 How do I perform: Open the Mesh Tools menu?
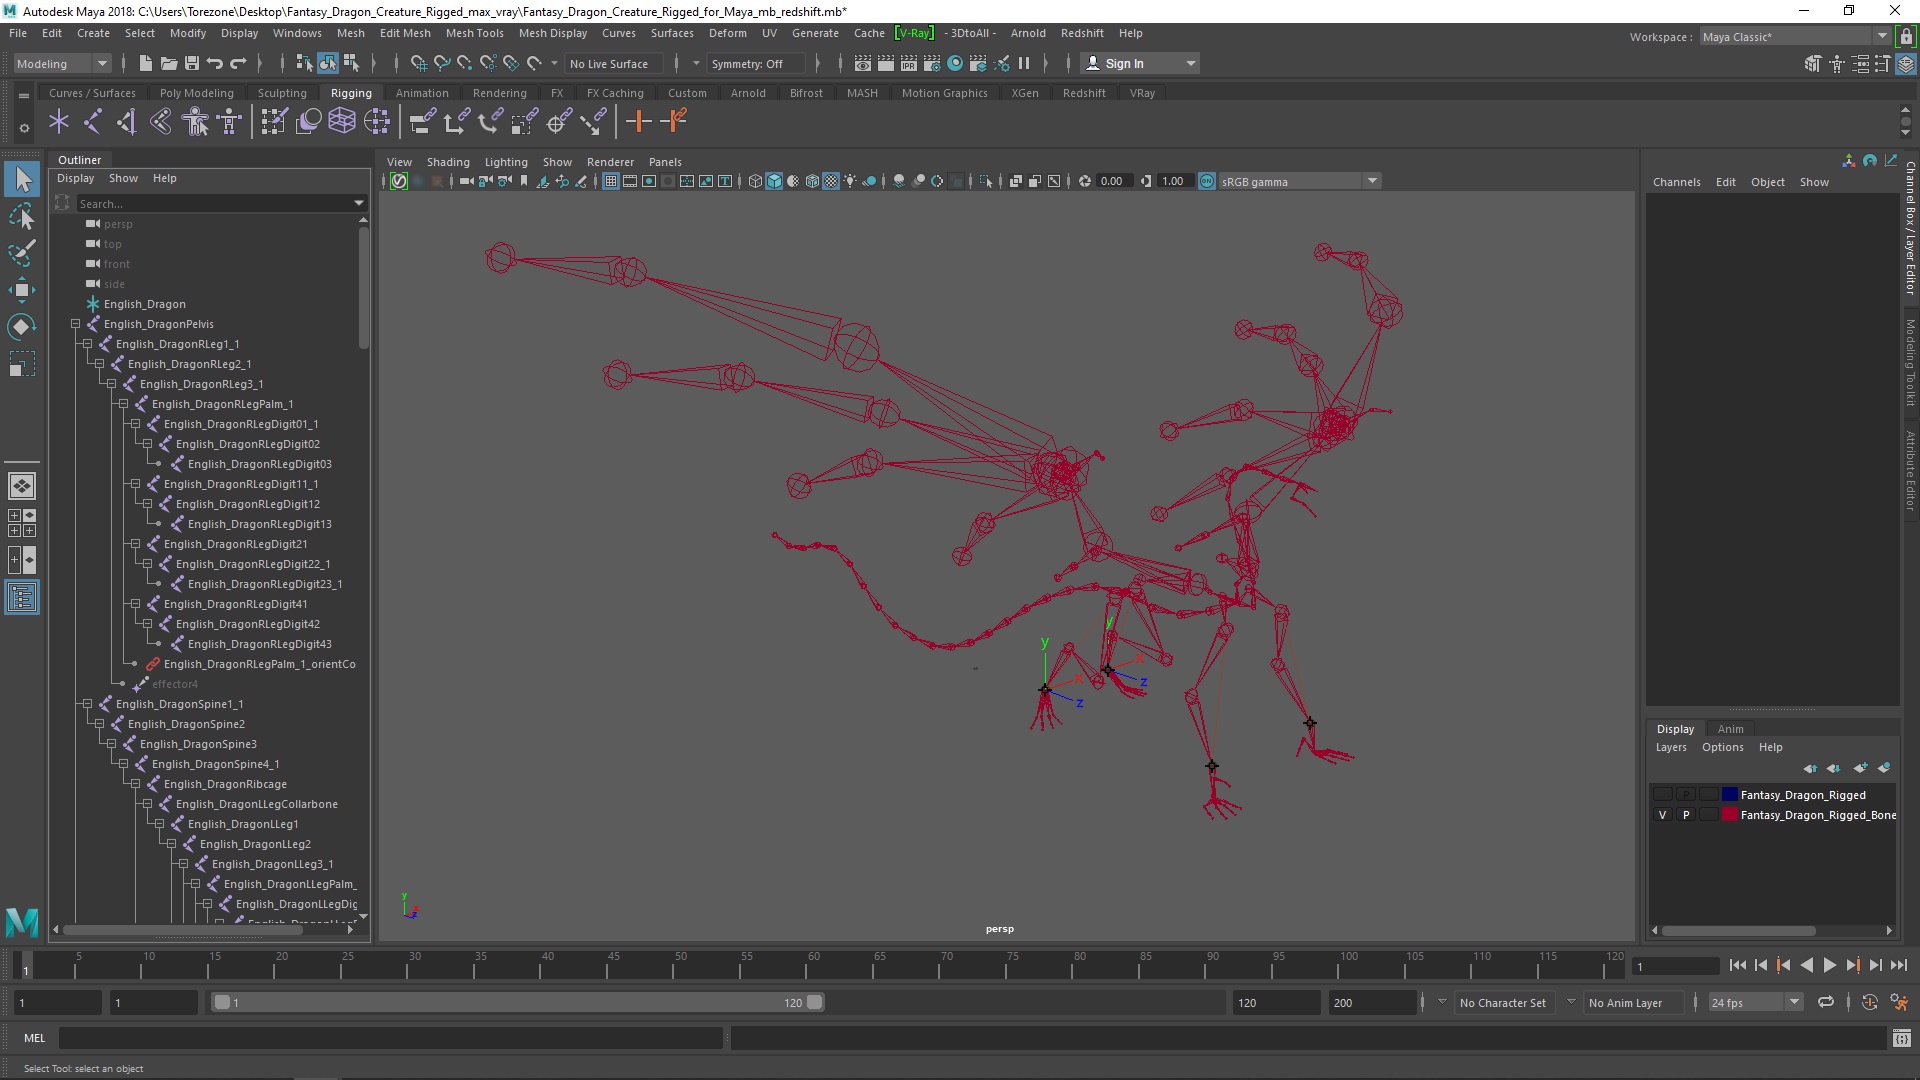pos(474,33)
